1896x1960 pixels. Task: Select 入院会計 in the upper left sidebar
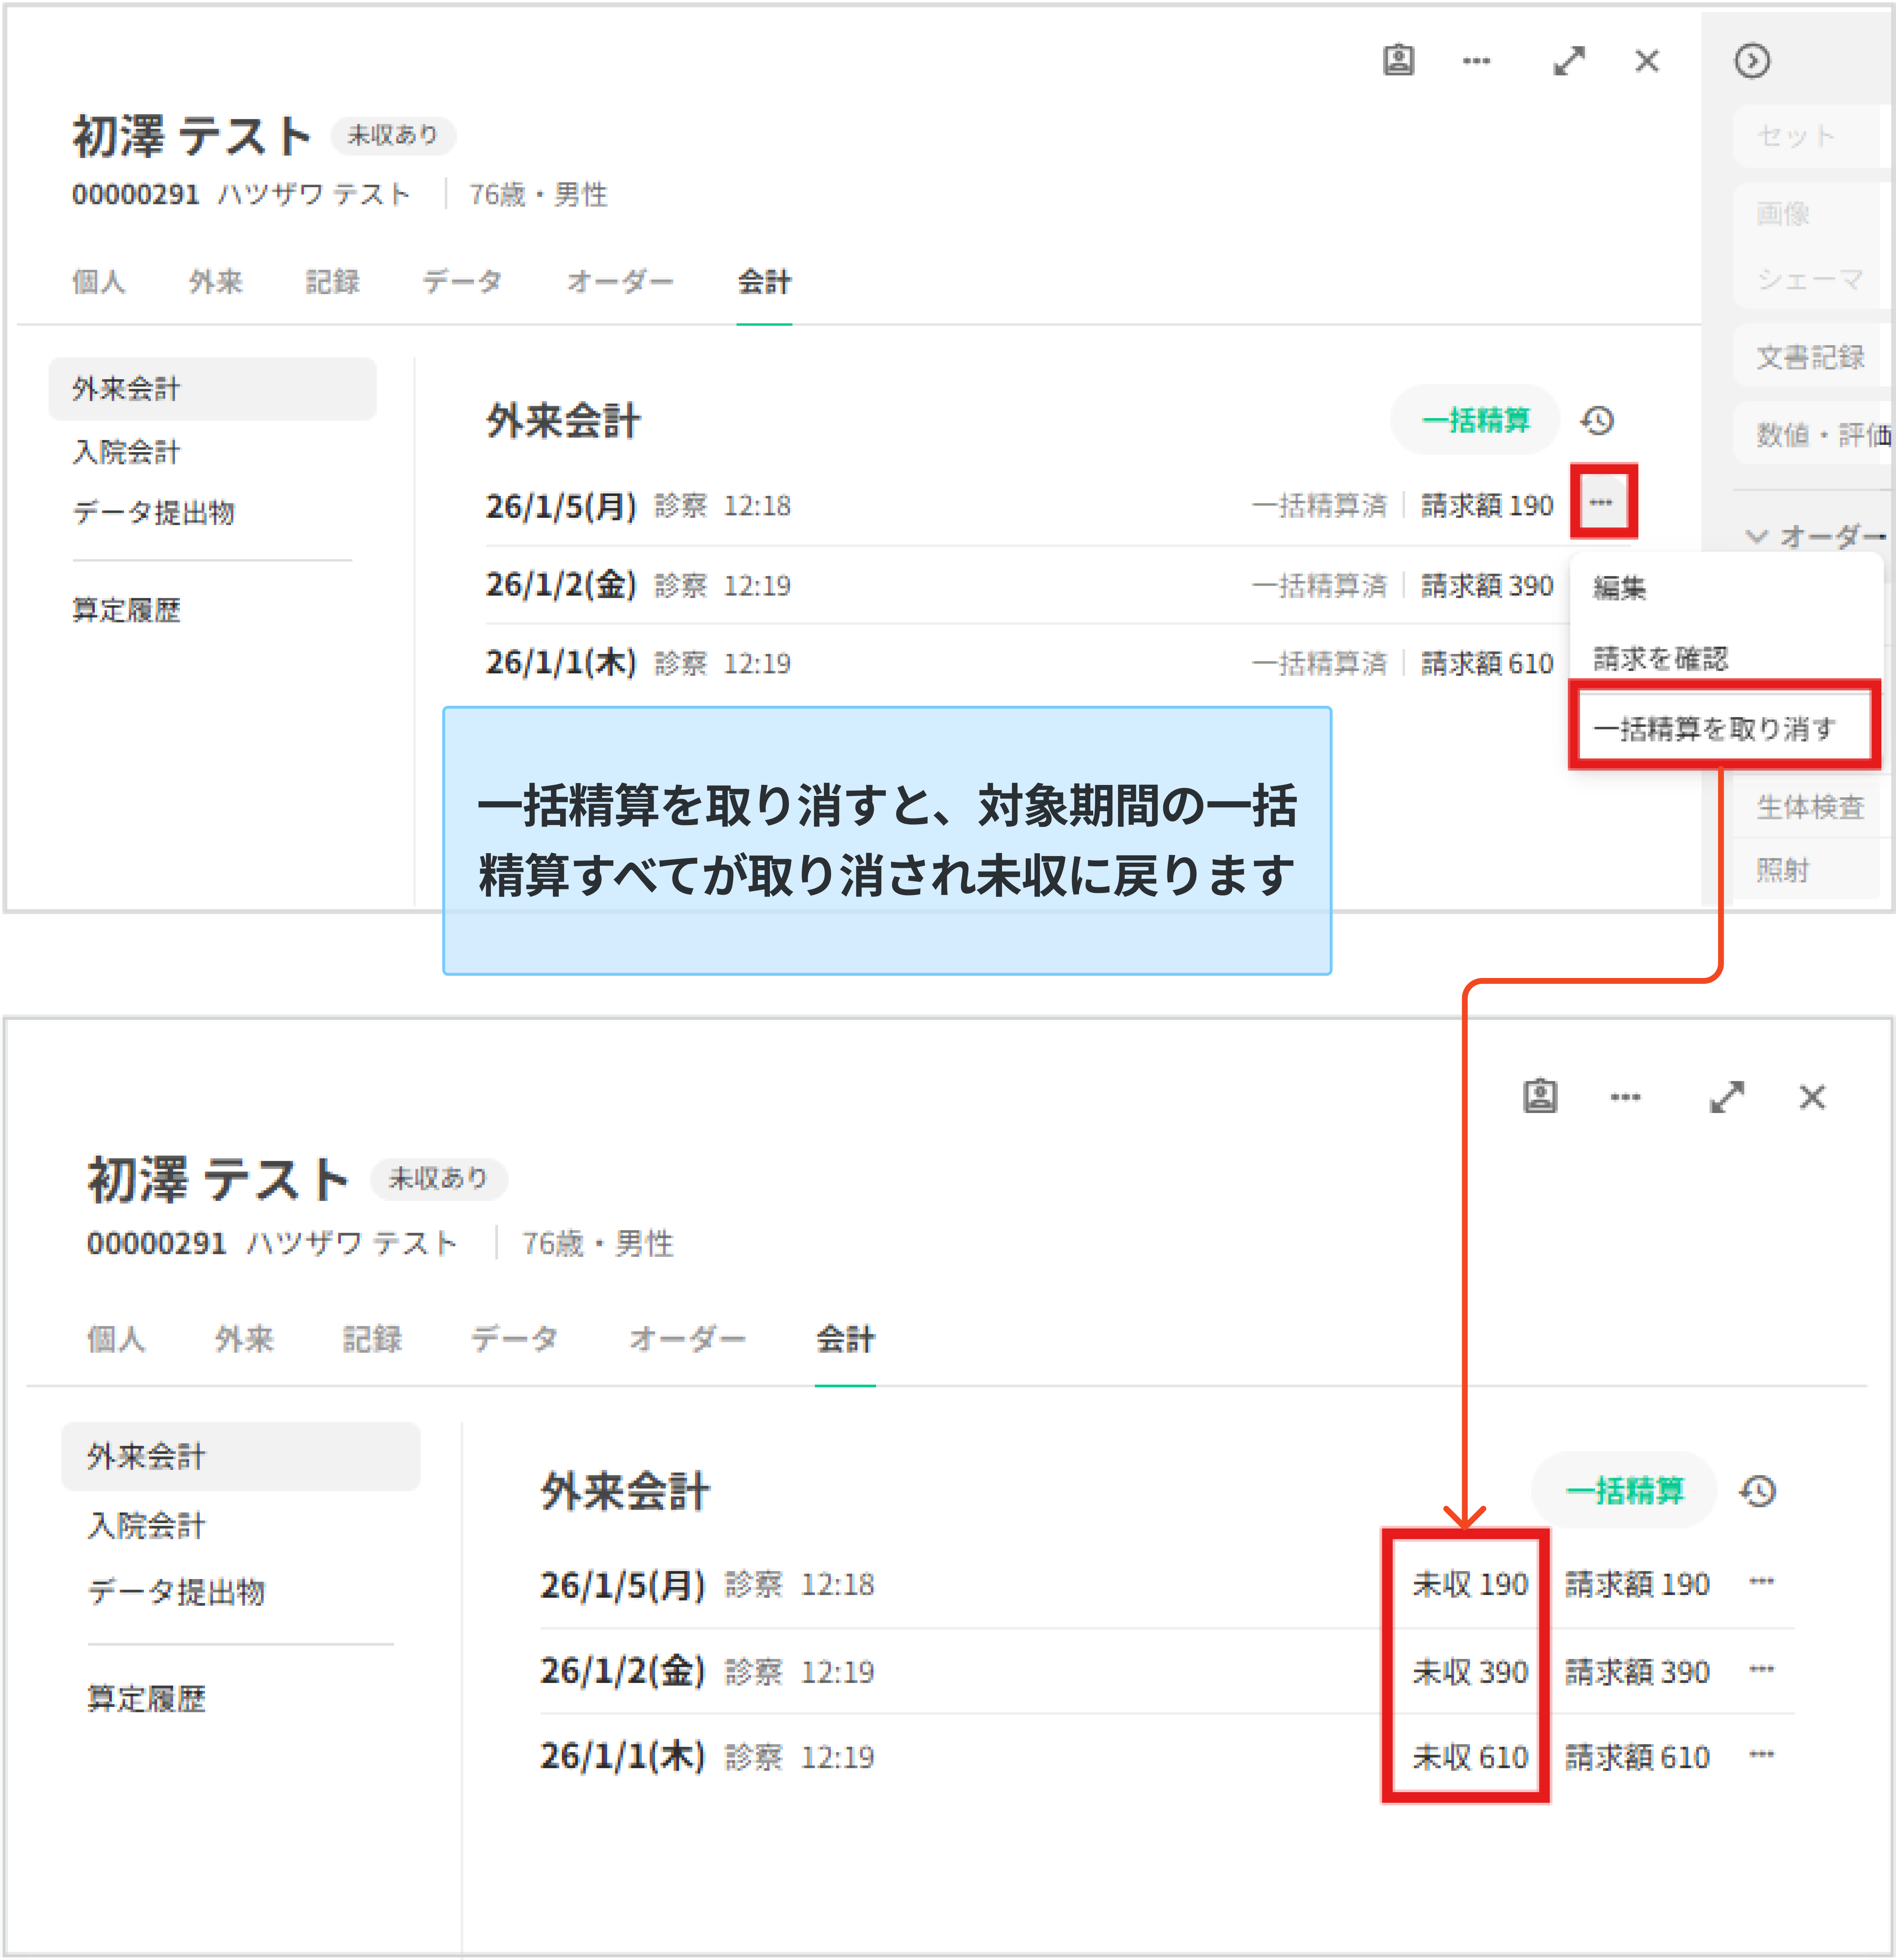pyautogui.click(x=126, y=452)
